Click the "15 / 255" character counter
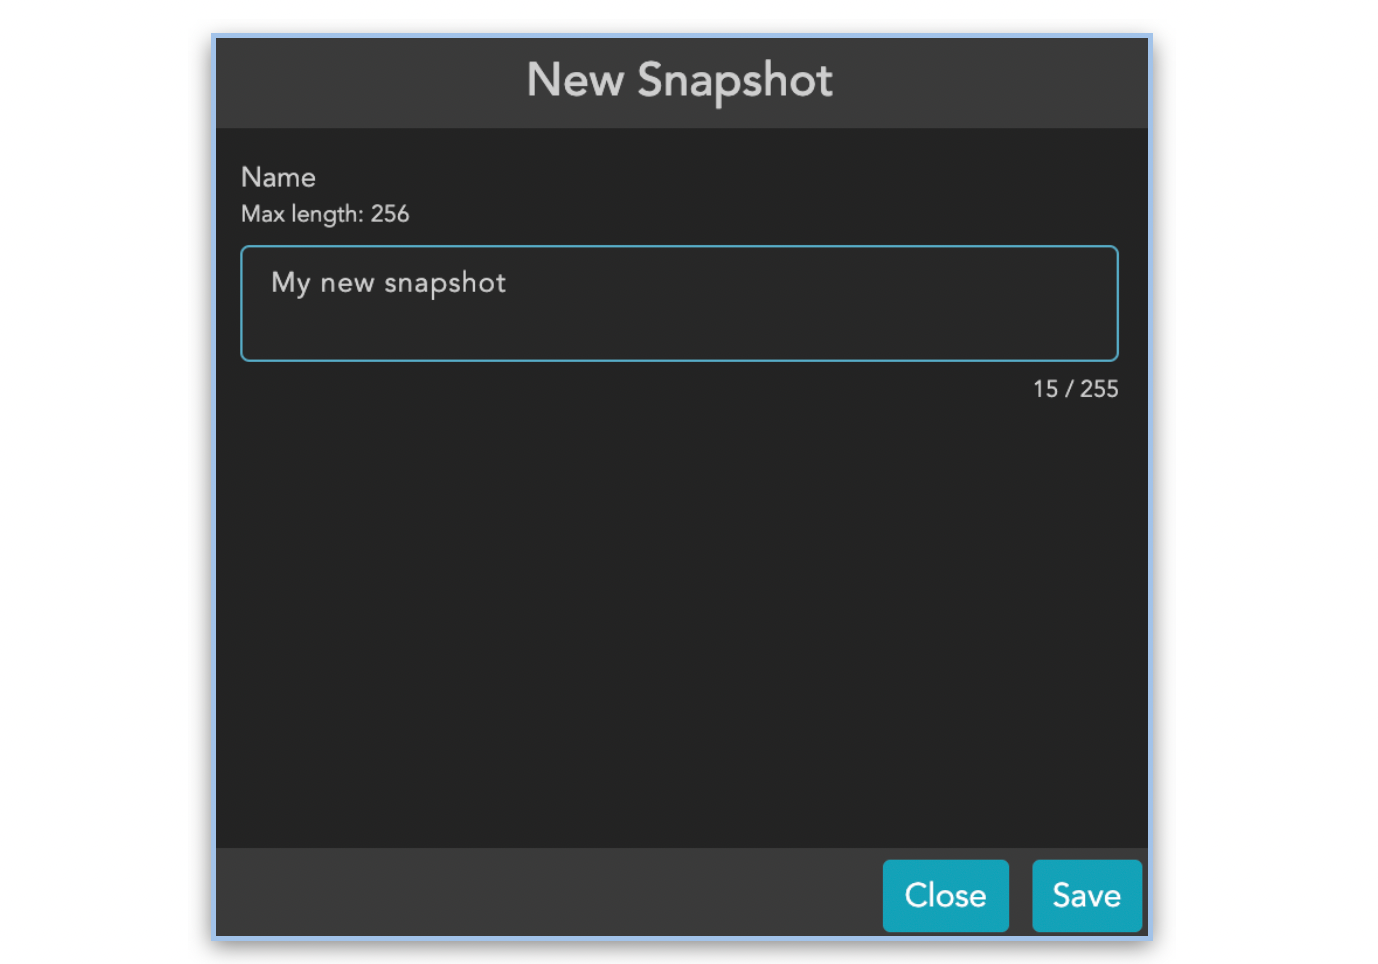This screenshot has width=1378, height=964. (1075, 389)
